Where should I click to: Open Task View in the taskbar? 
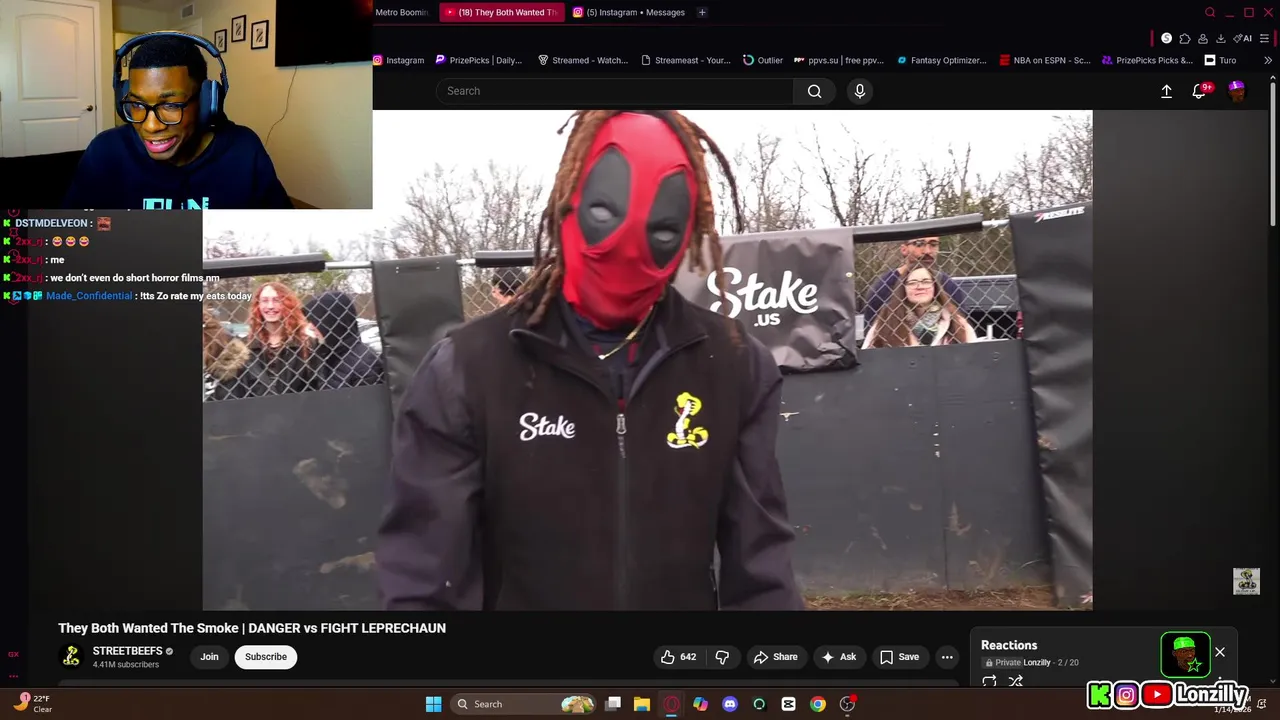pos(613,704)
